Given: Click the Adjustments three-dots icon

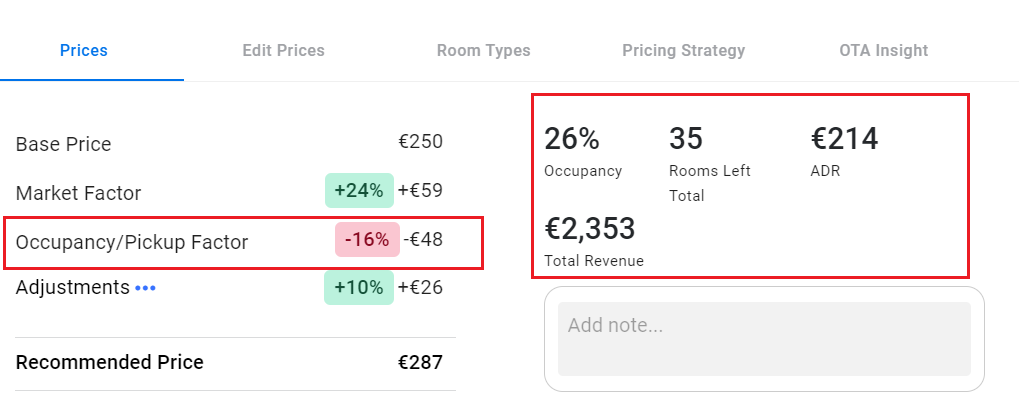Looking at the screenshot, I should tap(146, 288).
